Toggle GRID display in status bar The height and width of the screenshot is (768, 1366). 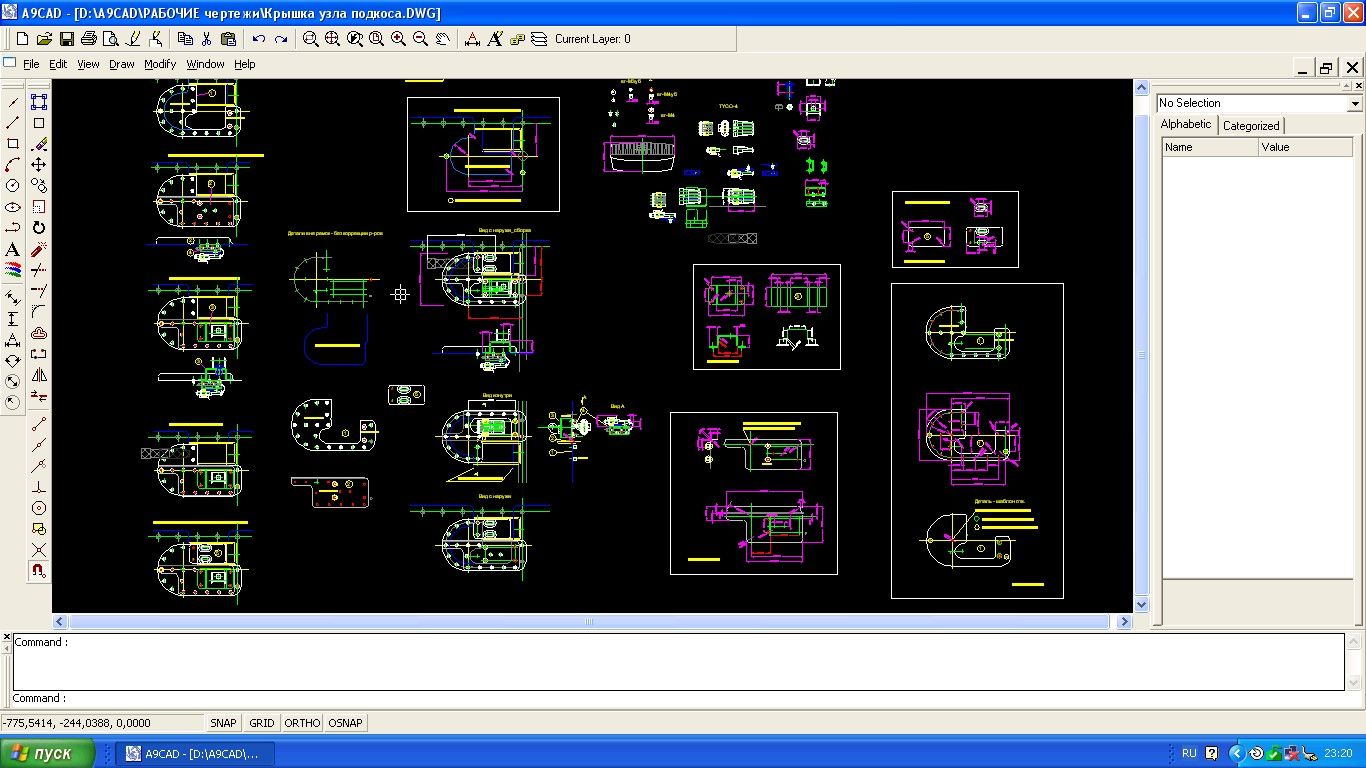[x=262, y=723]
